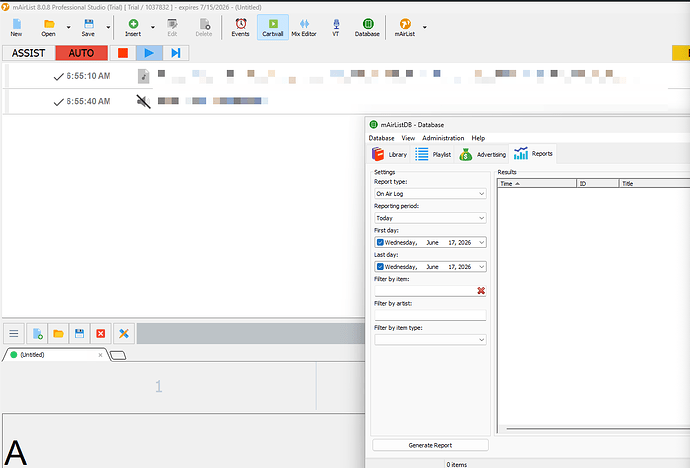Viewport: 690px width, 468px height.
Task: Add a new empty cartwall tab
Action: (x=117, y=355)
